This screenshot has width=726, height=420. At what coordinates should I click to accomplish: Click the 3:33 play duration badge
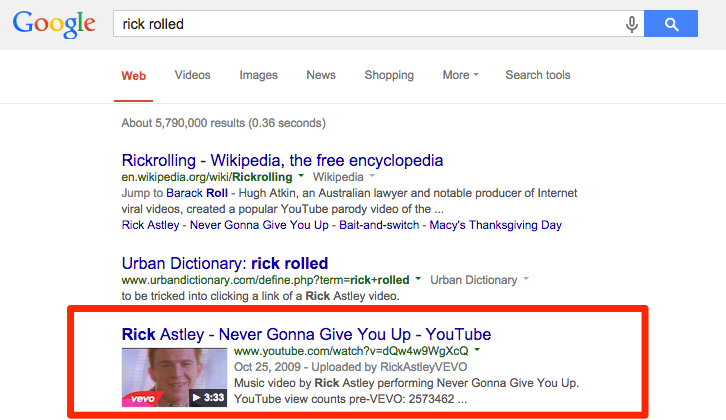pos(208,397)
